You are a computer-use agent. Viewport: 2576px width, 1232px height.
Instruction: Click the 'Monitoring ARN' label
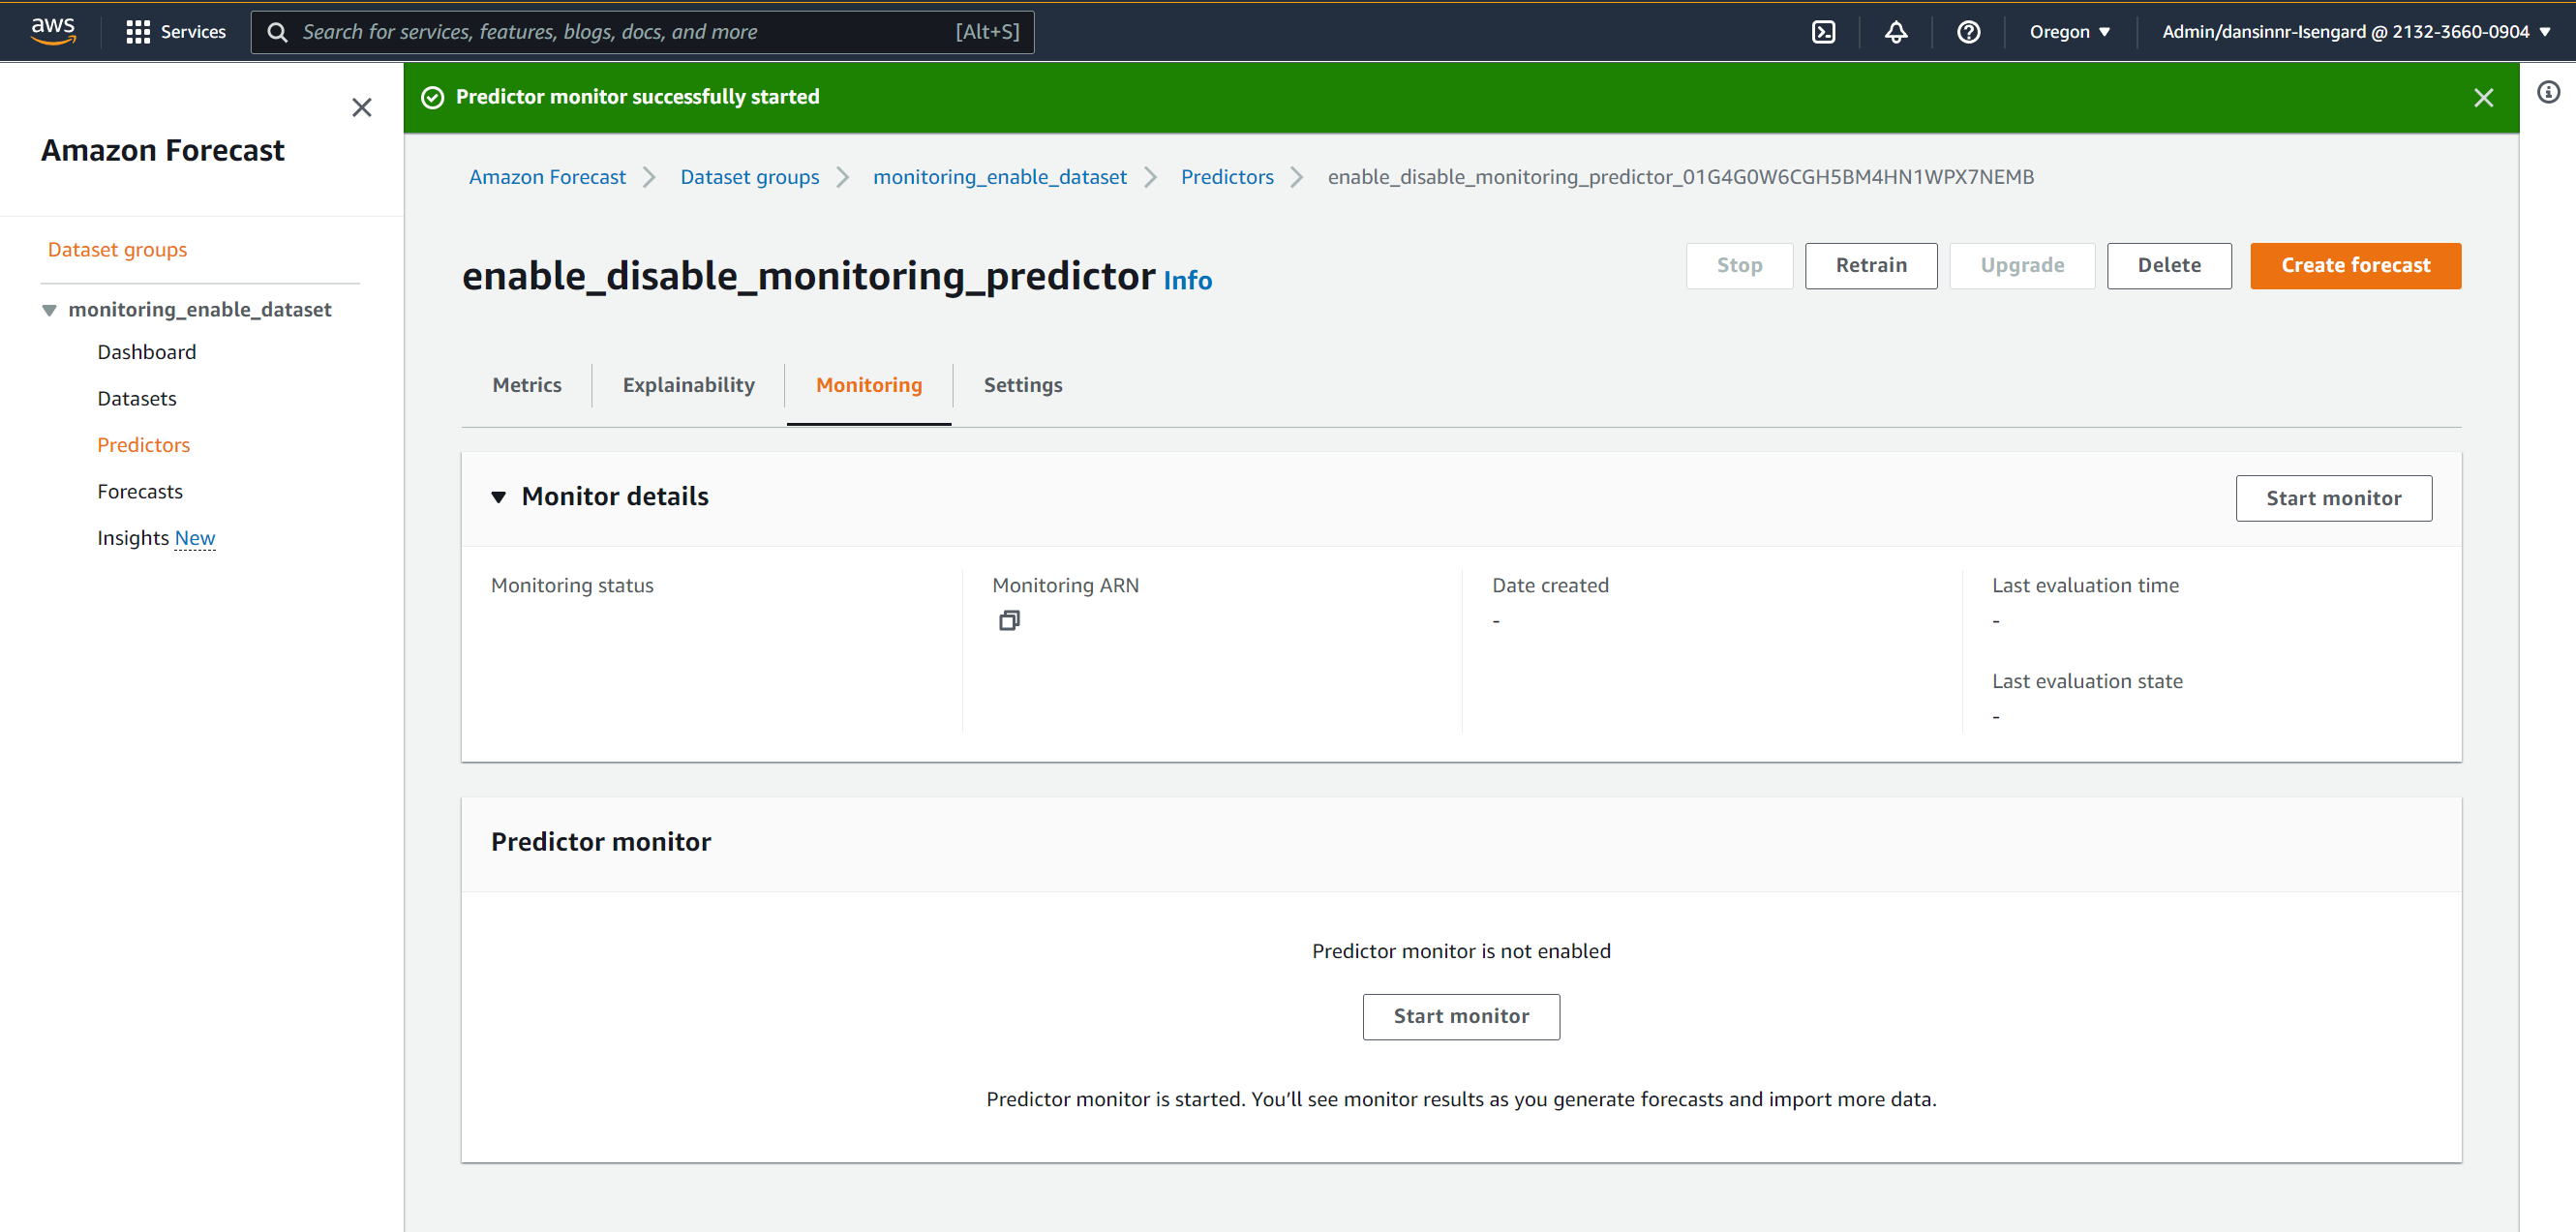click(1064, 586)
